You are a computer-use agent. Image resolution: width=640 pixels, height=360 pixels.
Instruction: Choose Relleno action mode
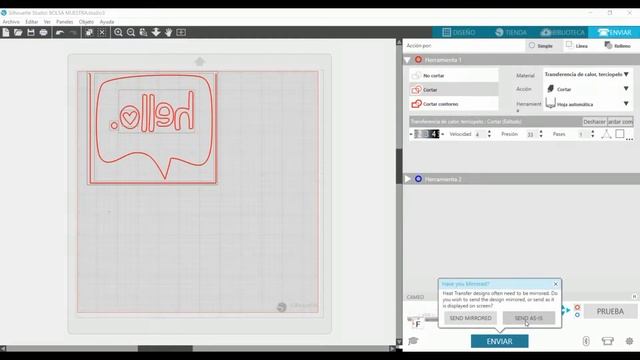(617, 46)
